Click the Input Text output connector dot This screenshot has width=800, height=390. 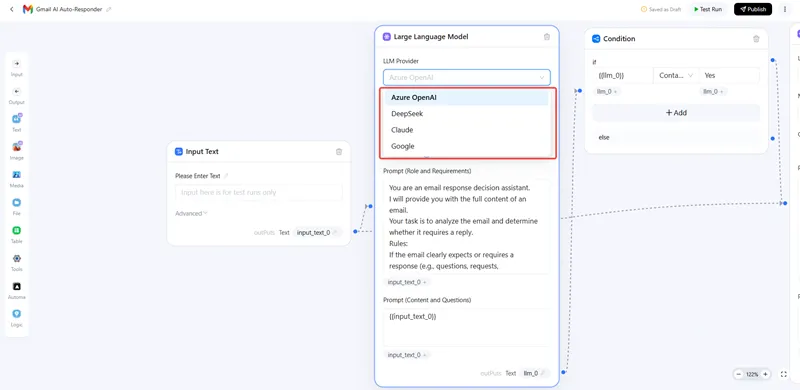(x=355, y=232)
